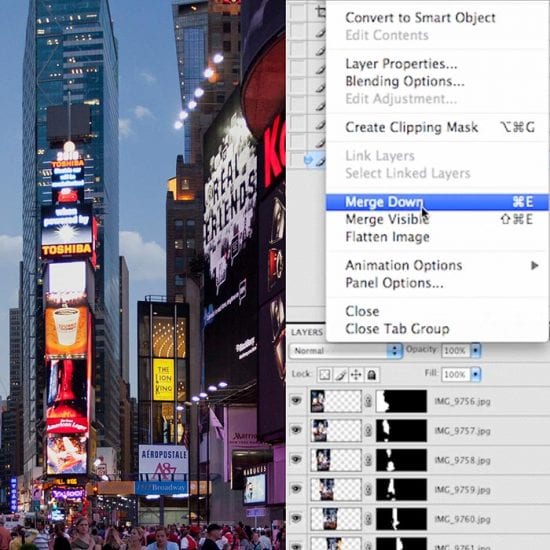Click the lock image pixels brush icon
Image resolution: width=550 pixels, height=550 pixels.
[x=341, y=375]
